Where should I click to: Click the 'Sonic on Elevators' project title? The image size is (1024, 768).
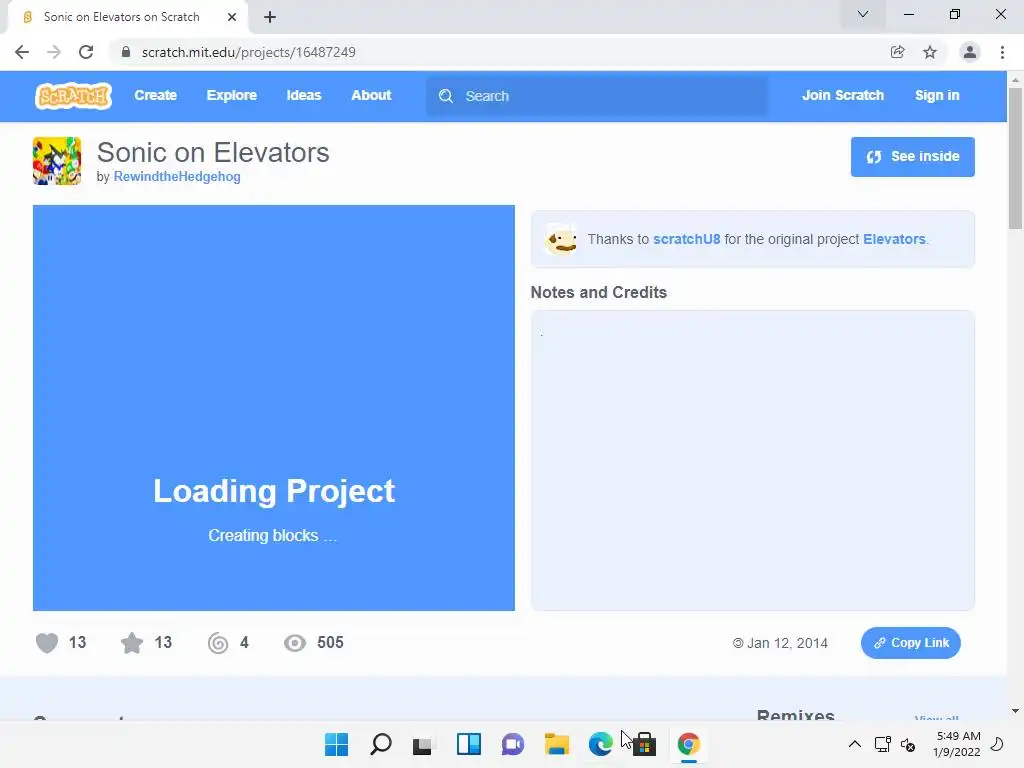(x=213, y=153)
